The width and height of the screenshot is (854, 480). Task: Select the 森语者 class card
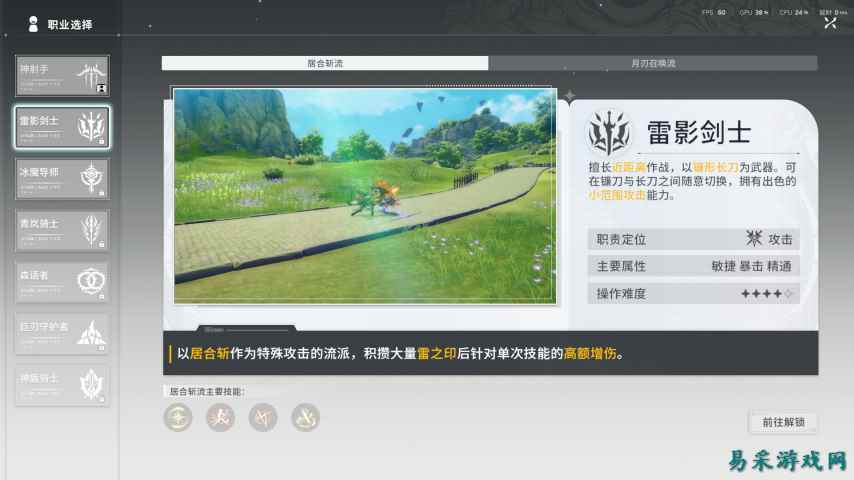(62, 282)
